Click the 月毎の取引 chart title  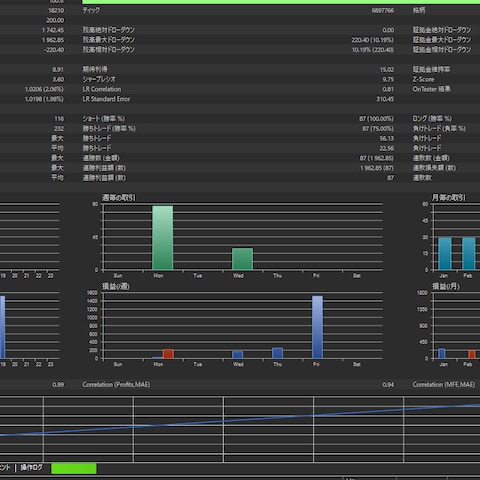click(x=448, y=198)
